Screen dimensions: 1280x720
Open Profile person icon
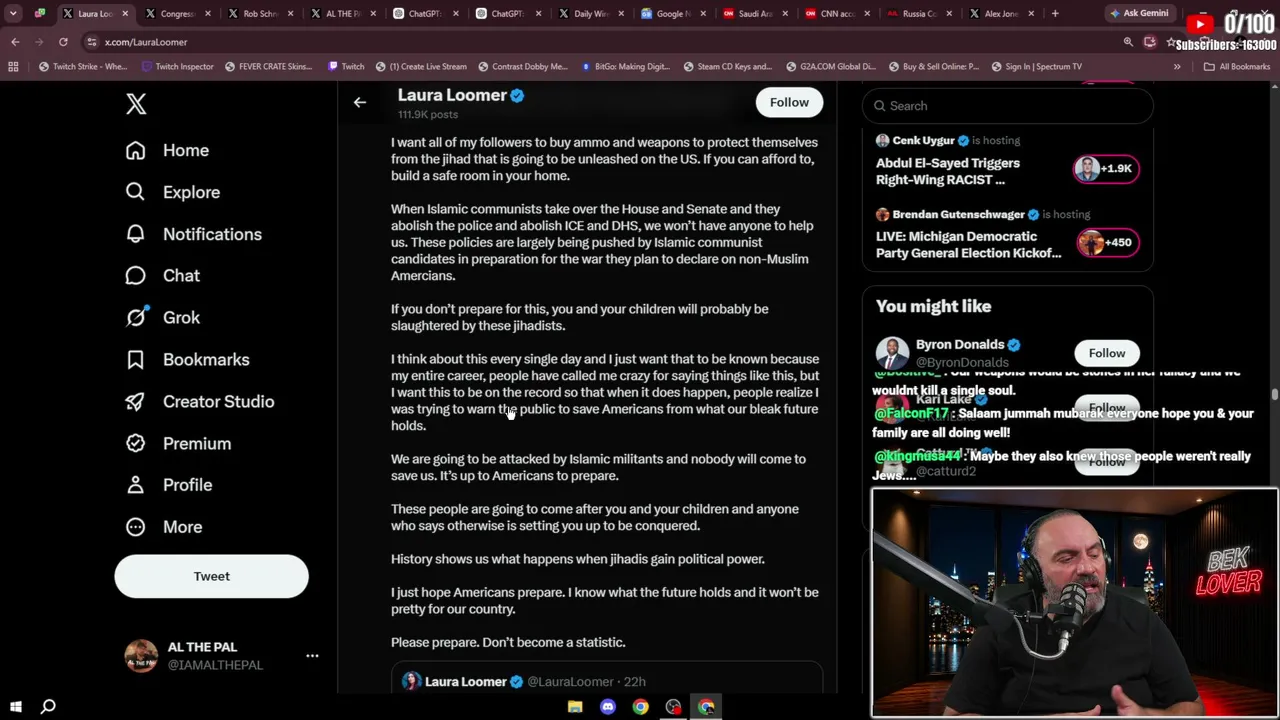(x=135, y=485)
